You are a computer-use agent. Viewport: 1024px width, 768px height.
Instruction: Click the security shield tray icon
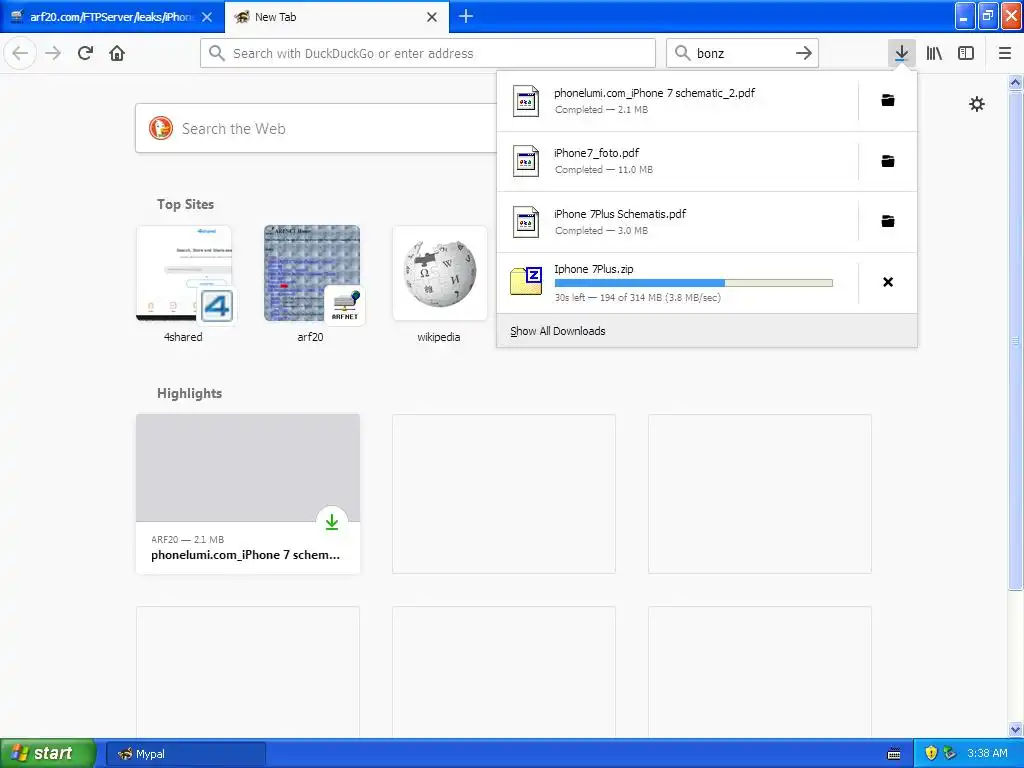[x=931, y=753]
